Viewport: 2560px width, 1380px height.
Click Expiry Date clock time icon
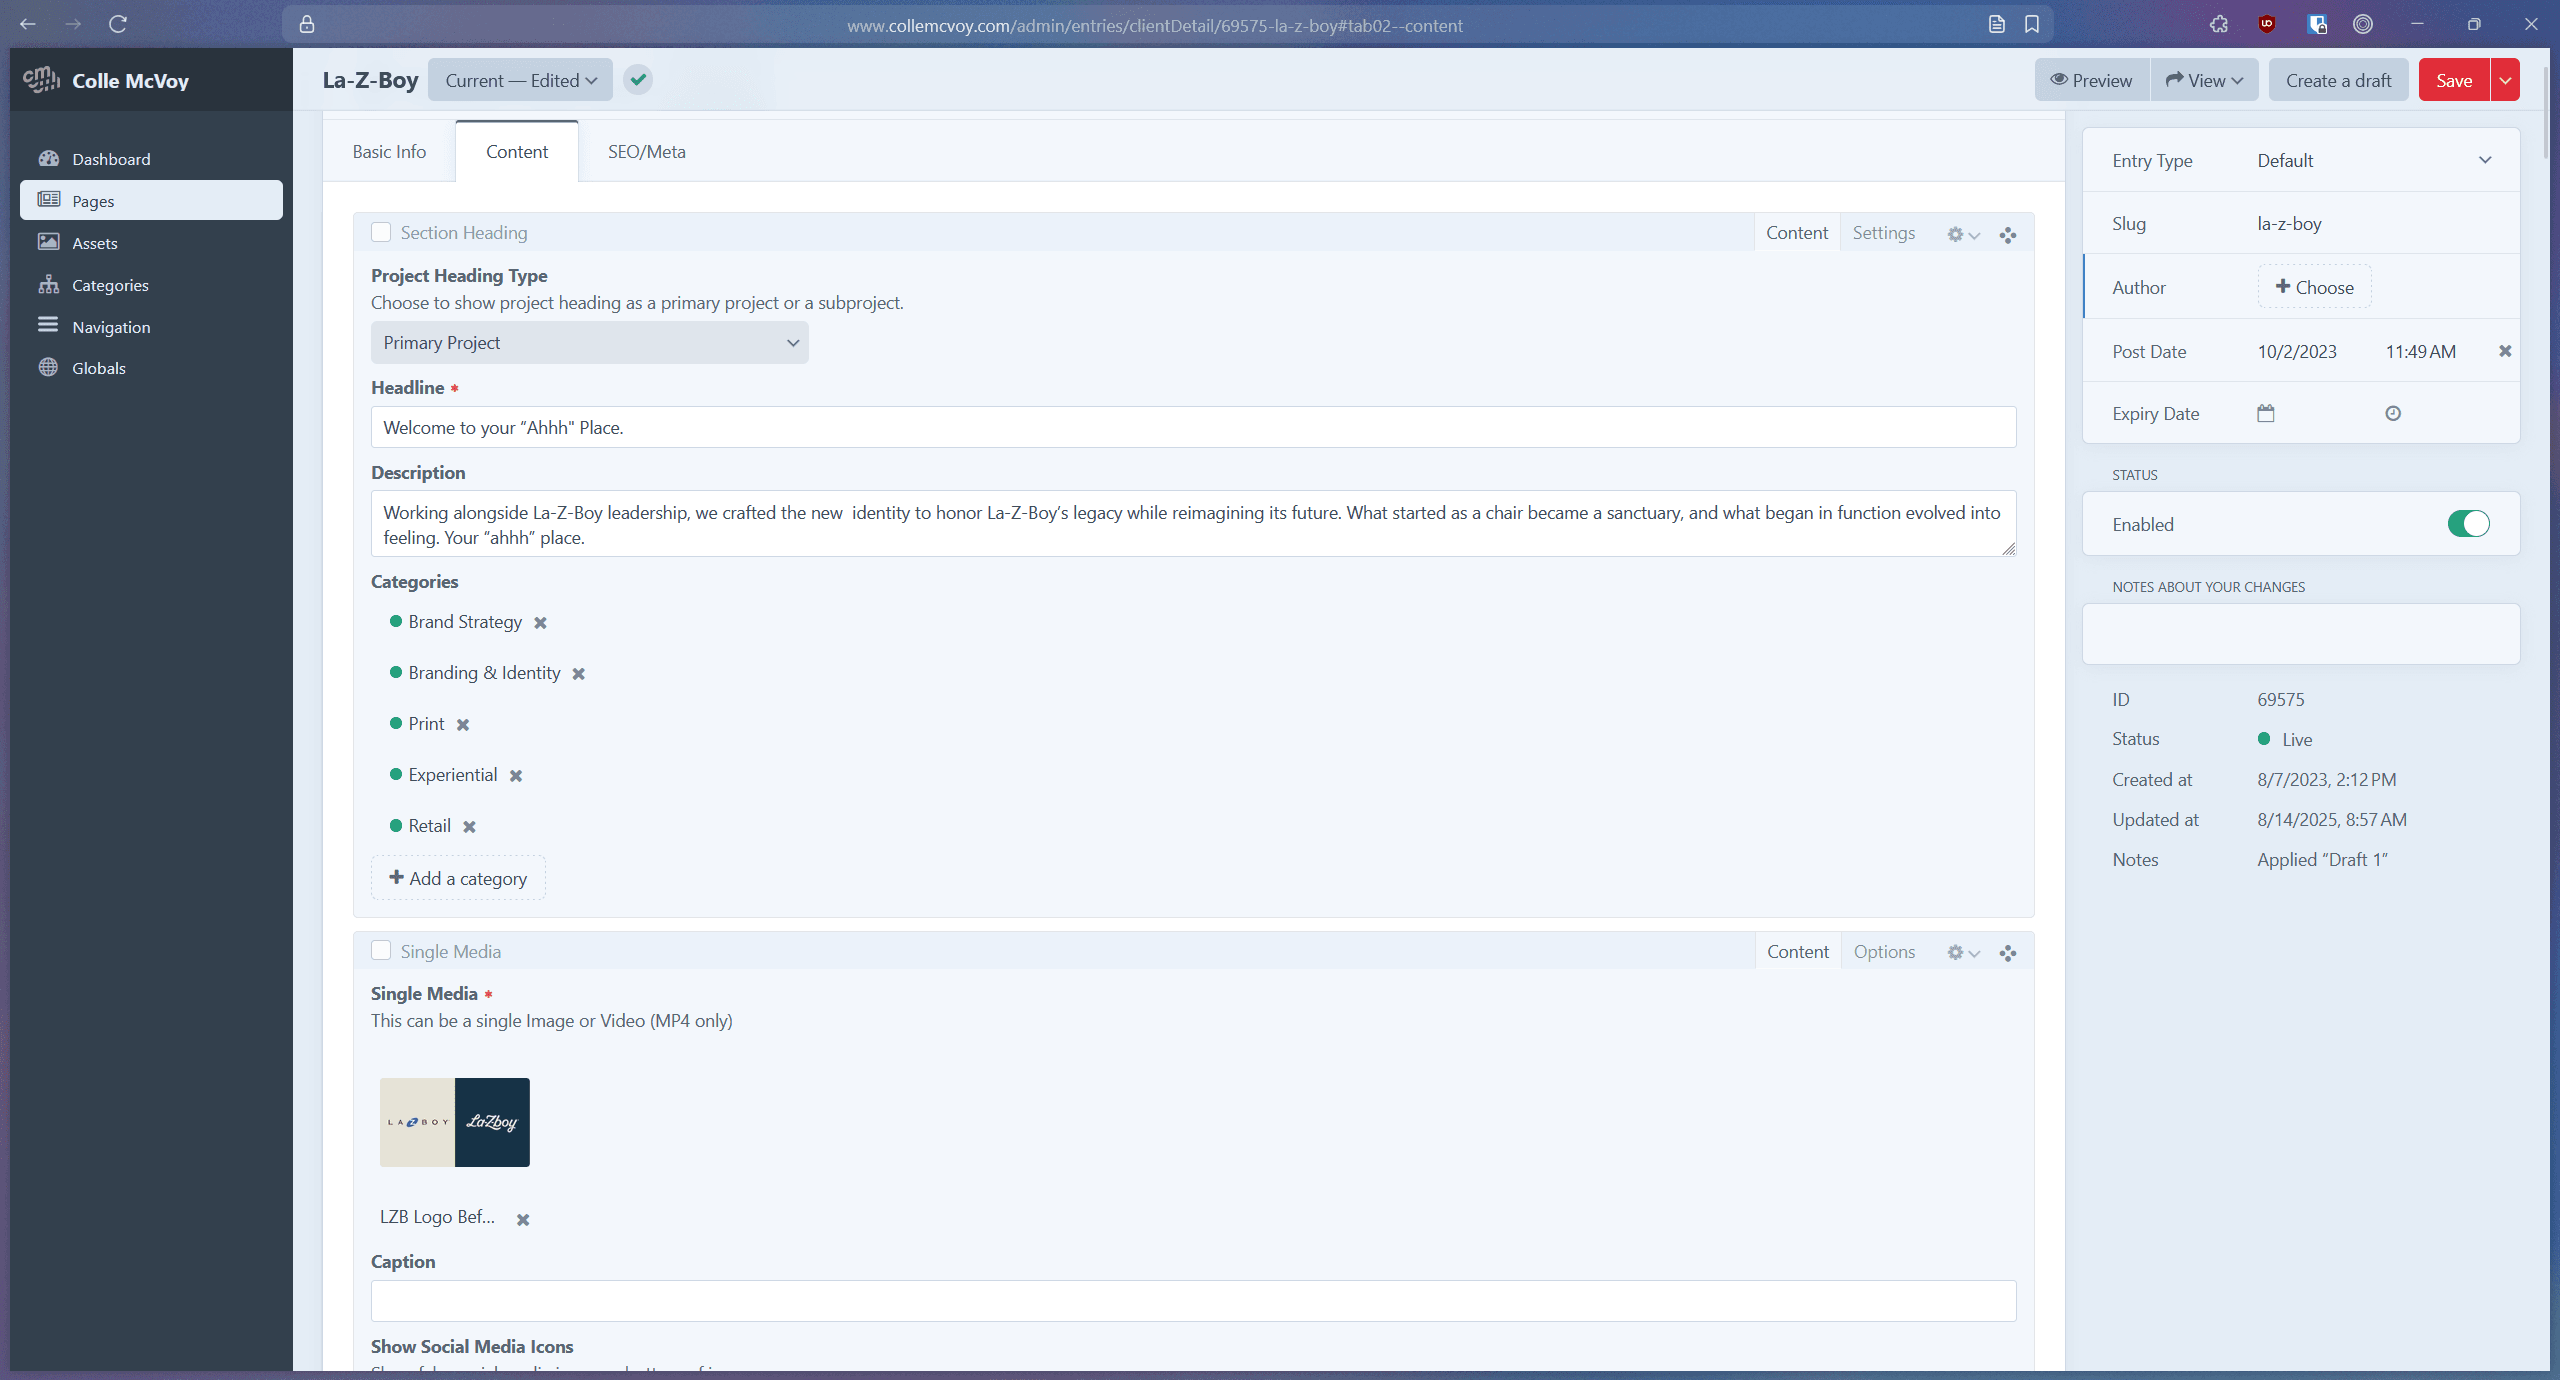tap(2392, 413)
